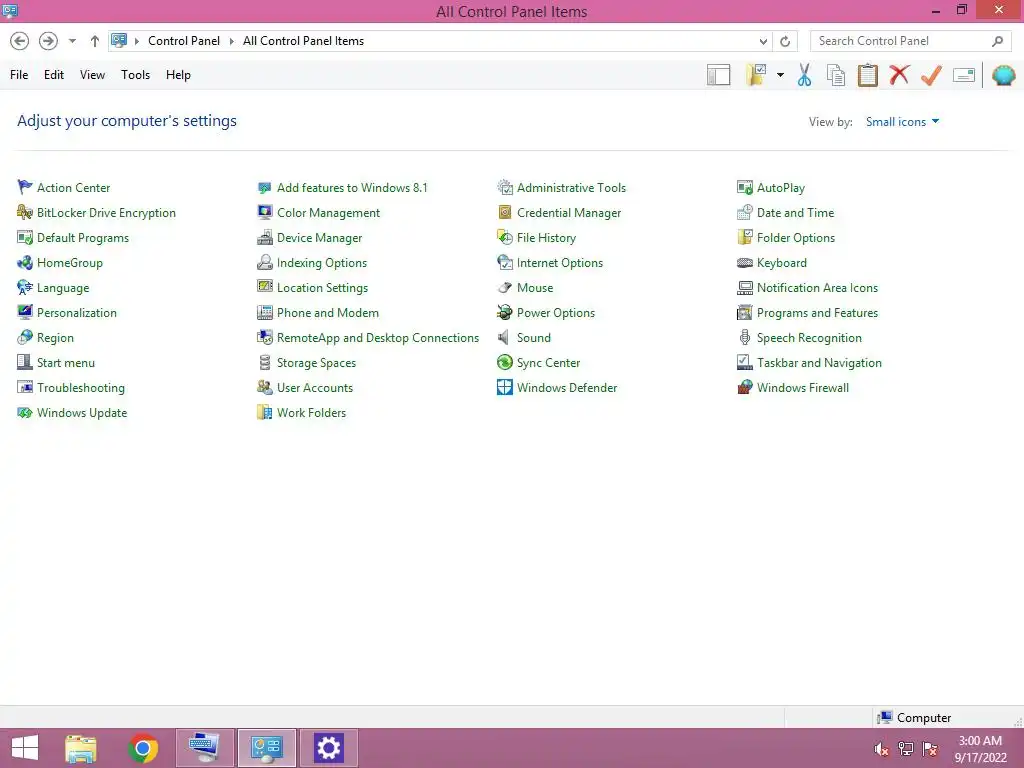Open Administrative Tools link
The width and height of the screenshot is (1024, 768).
click(x=571, y=187)
